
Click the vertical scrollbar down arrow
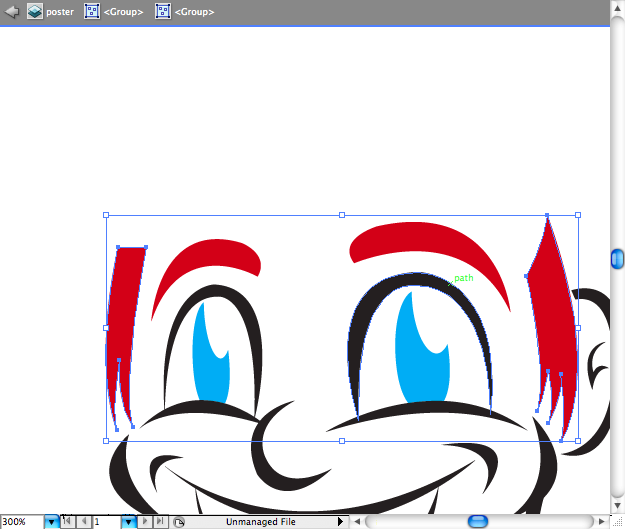(x=617, y=505)
